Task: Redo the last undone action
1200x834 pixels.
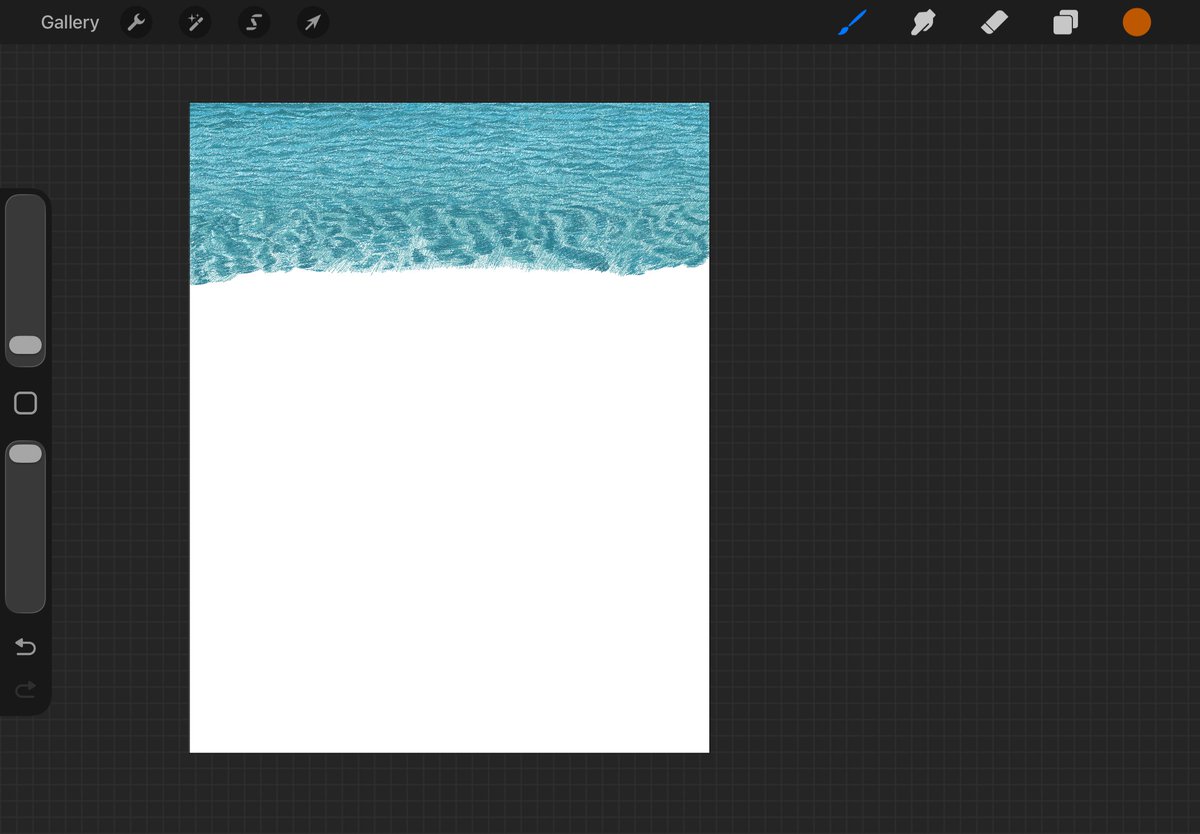Action: tap(26, 689)
